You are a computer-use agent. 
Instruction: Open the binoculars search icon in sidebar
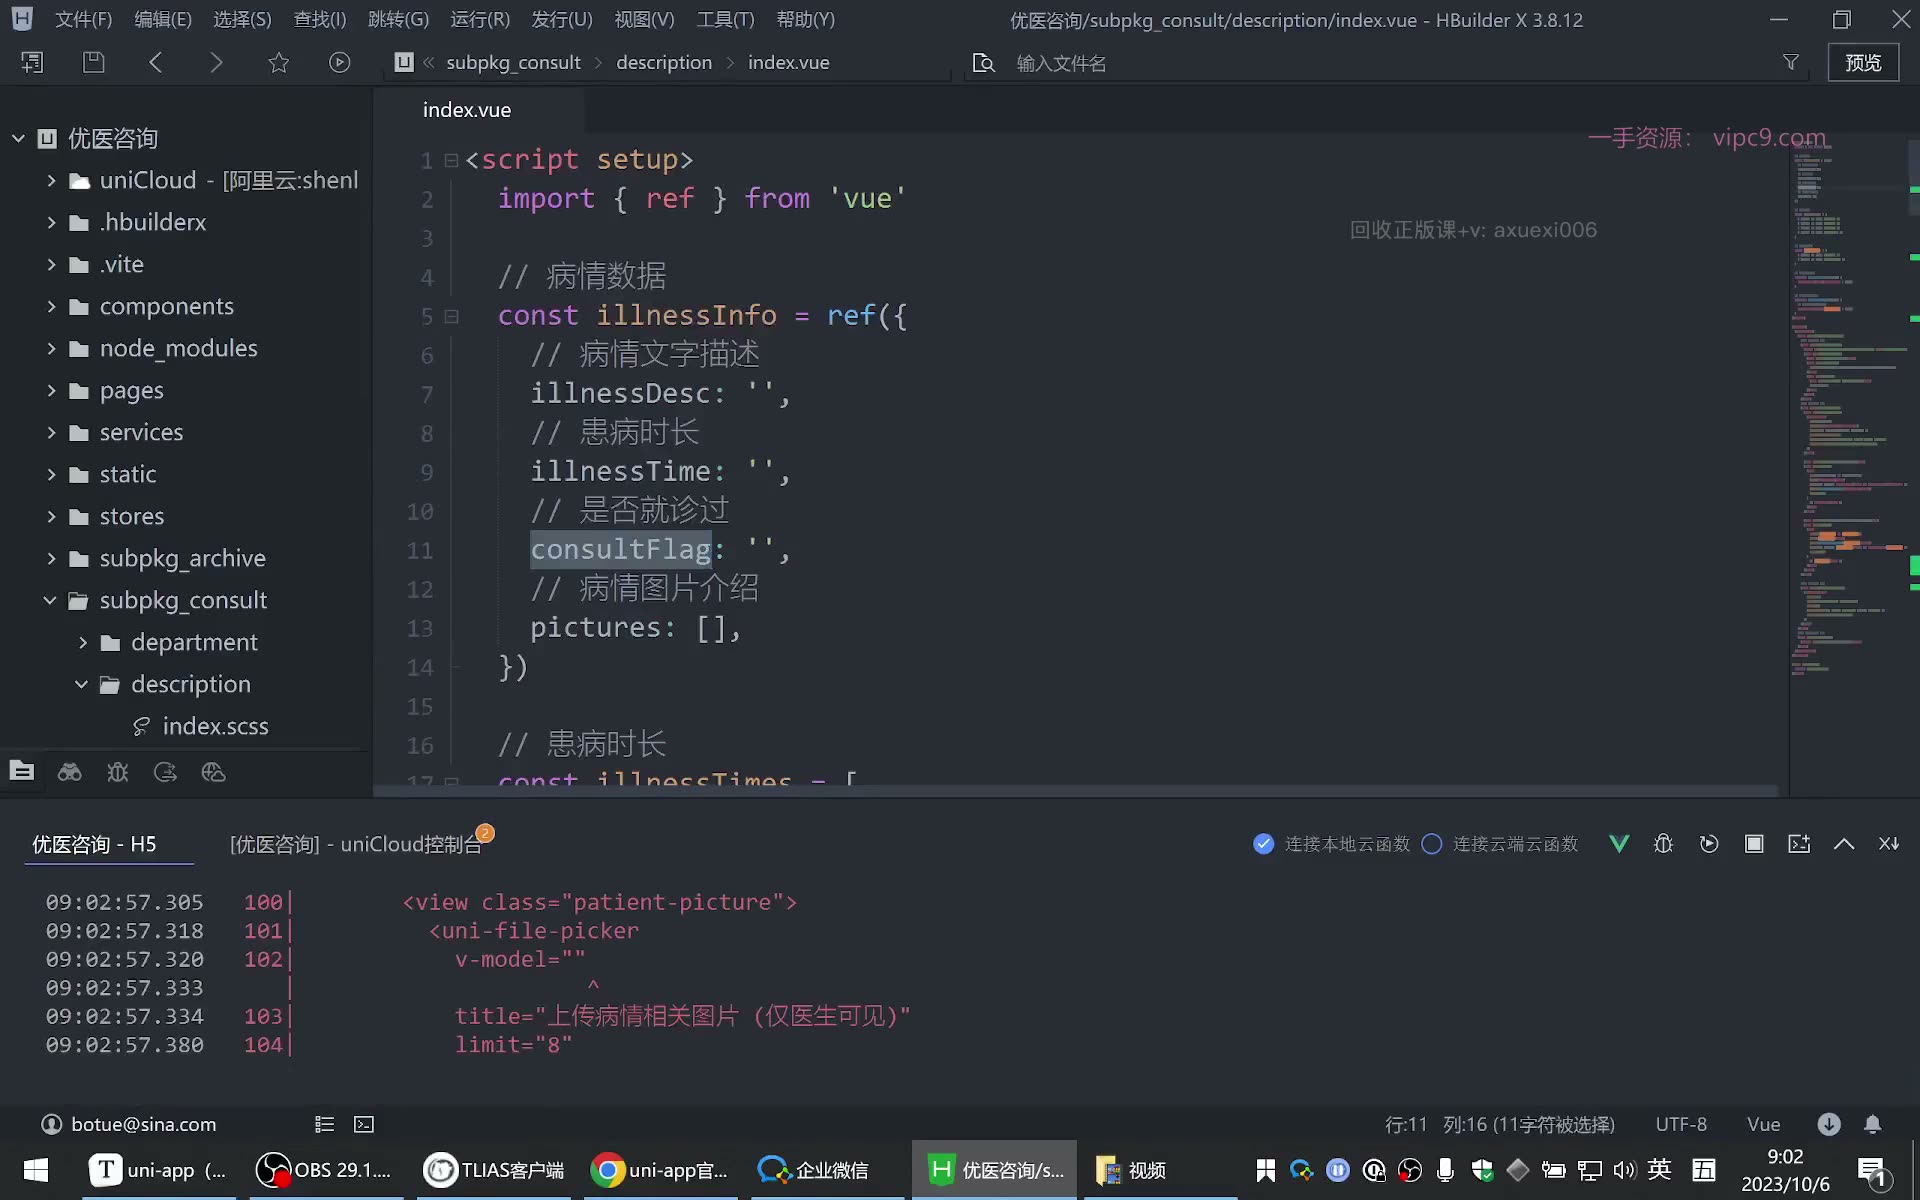[x=70, y=772]
